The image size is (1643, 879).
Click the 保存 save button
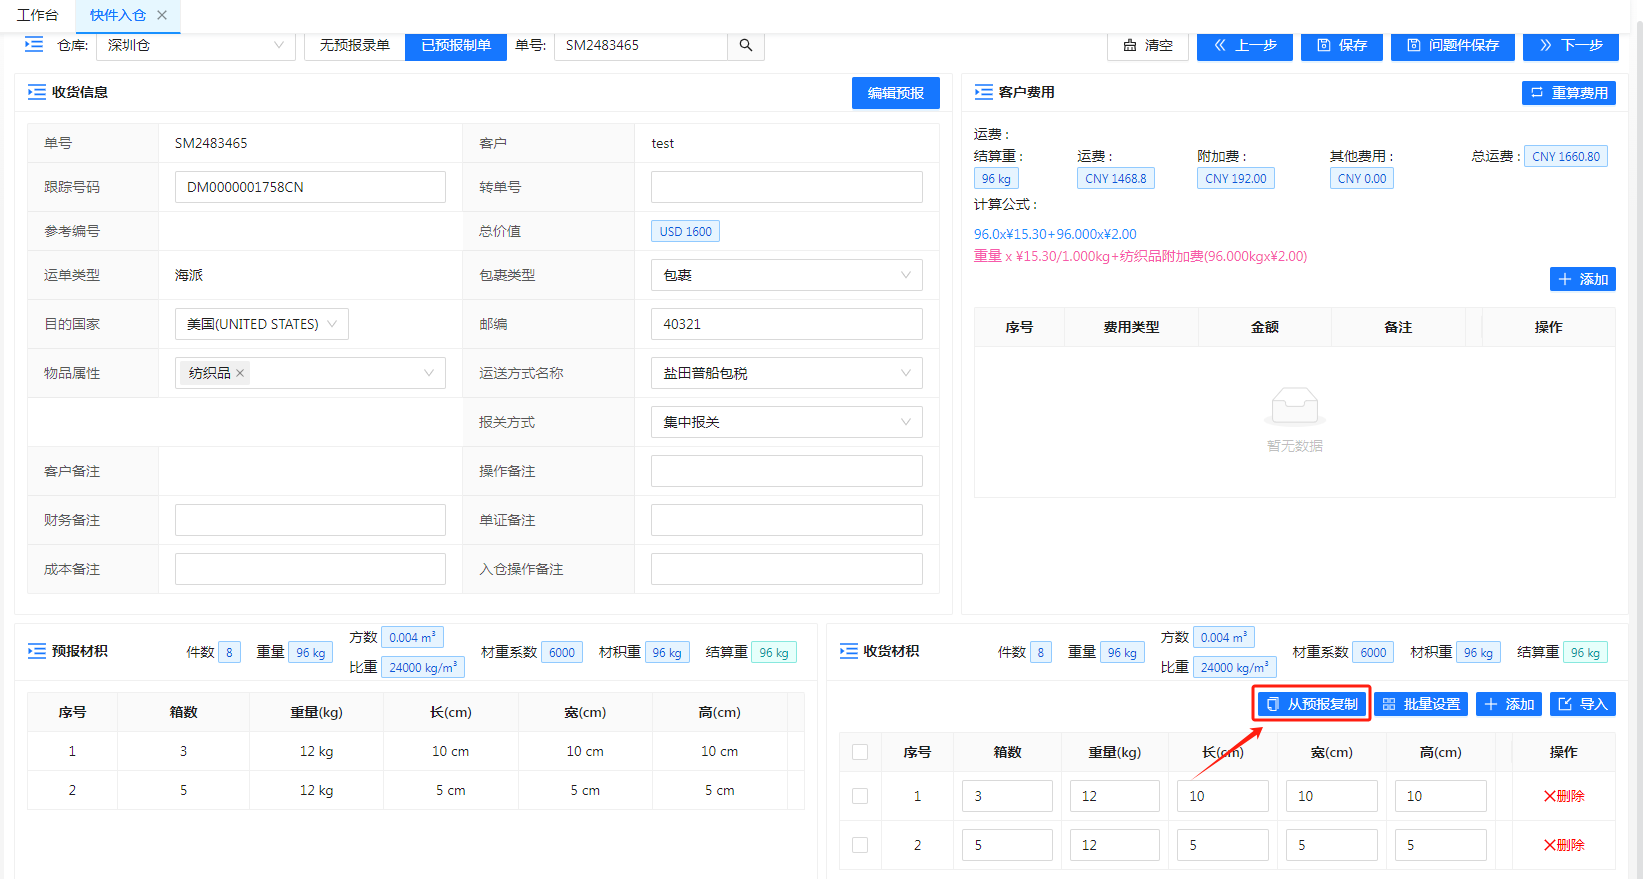point(1341,45)
